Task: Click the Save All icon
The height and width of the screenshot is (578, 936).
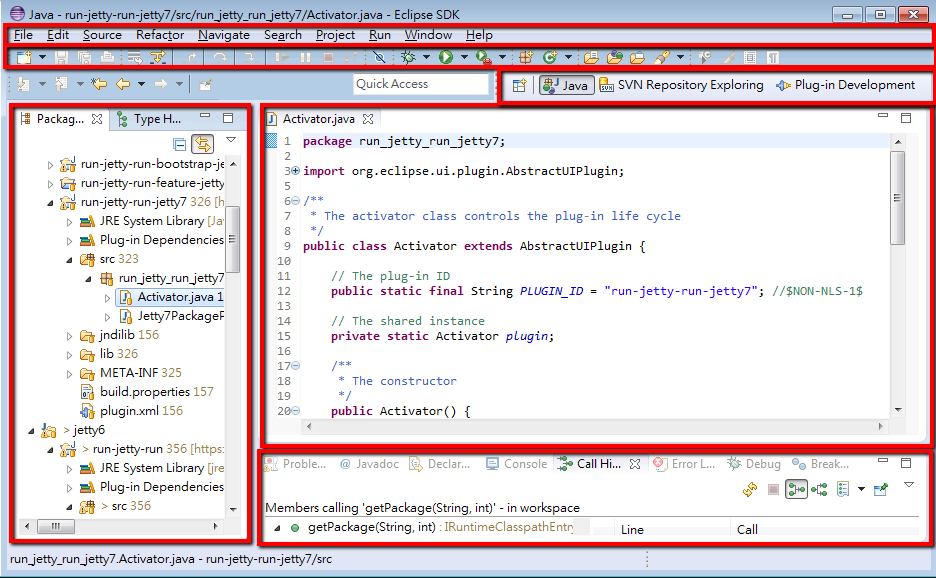Action: [x=84, y=57]
